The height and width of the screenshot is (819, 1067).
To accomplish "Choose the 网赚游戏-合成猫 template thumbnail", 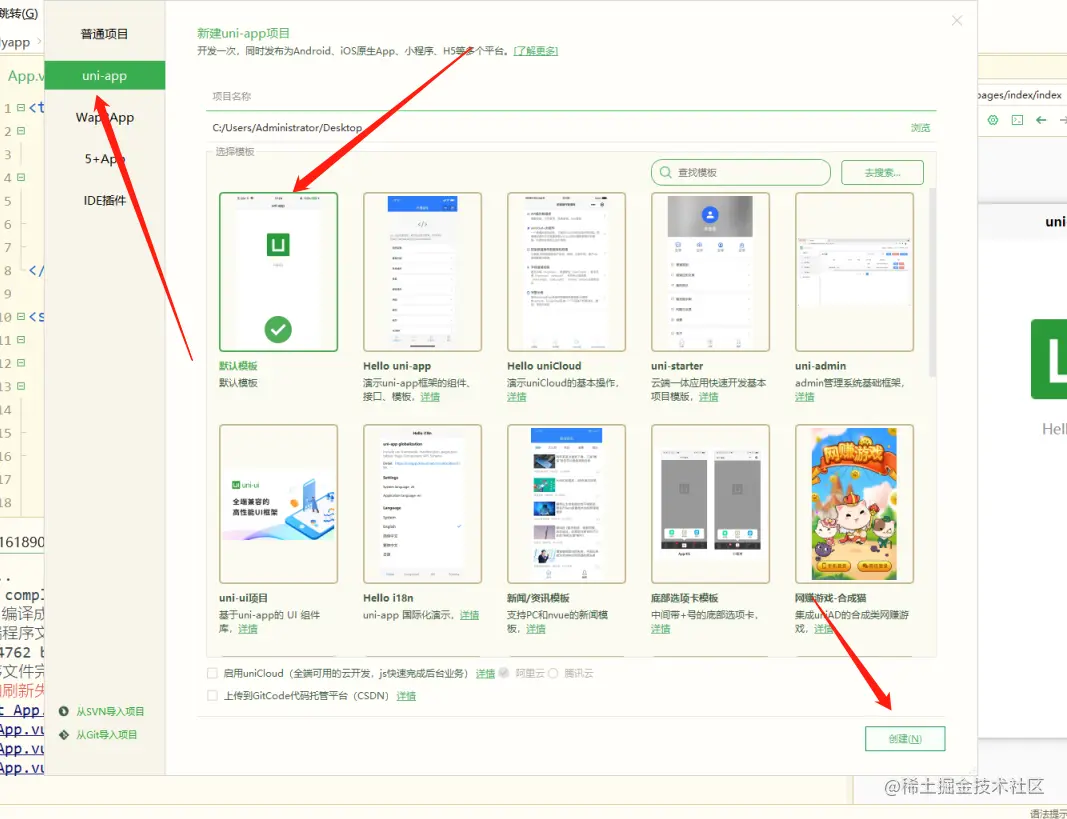I will 854,504.
